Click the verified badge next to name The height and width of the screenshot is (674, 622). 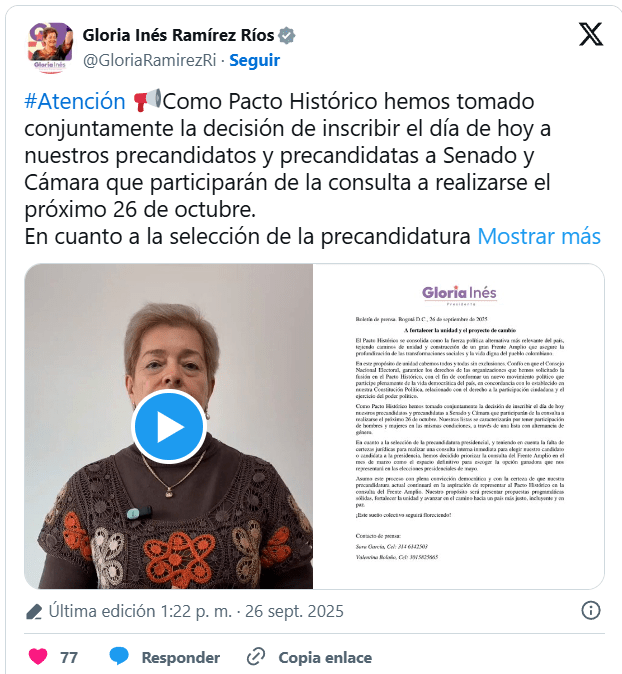click(286, 36)
